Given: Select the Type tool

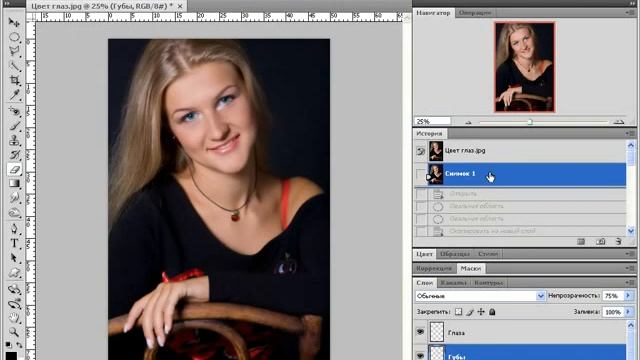Looking at the screenshot, I should pyautogui.click(x=14, y=243).
